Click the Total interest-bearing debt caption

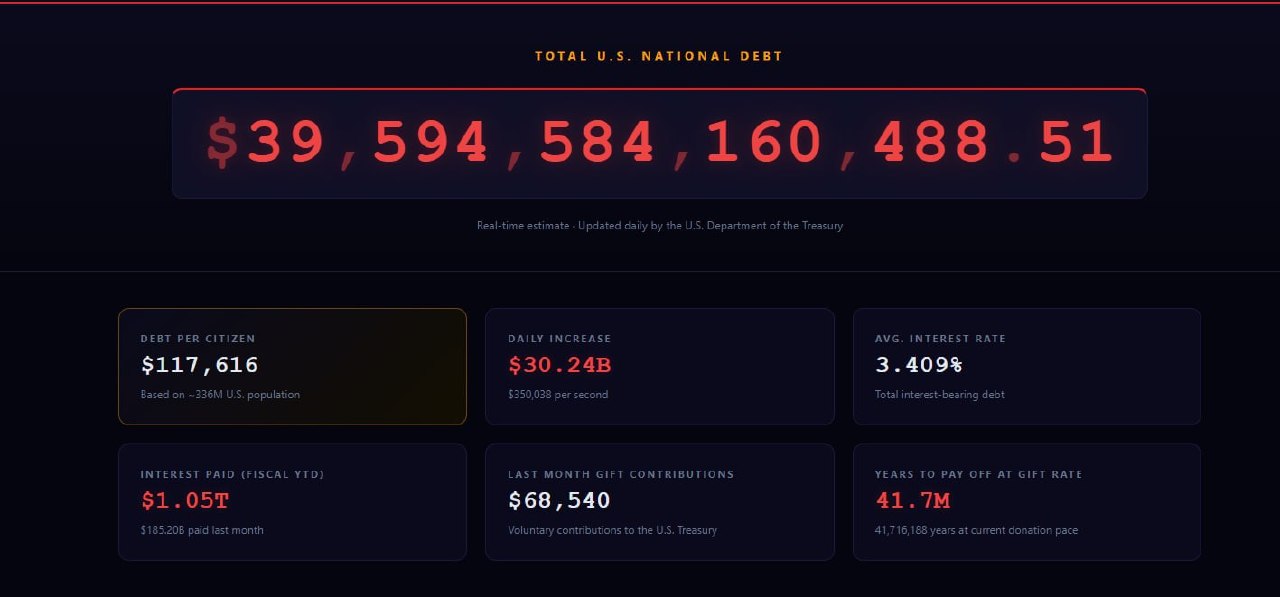click(939, 394)
